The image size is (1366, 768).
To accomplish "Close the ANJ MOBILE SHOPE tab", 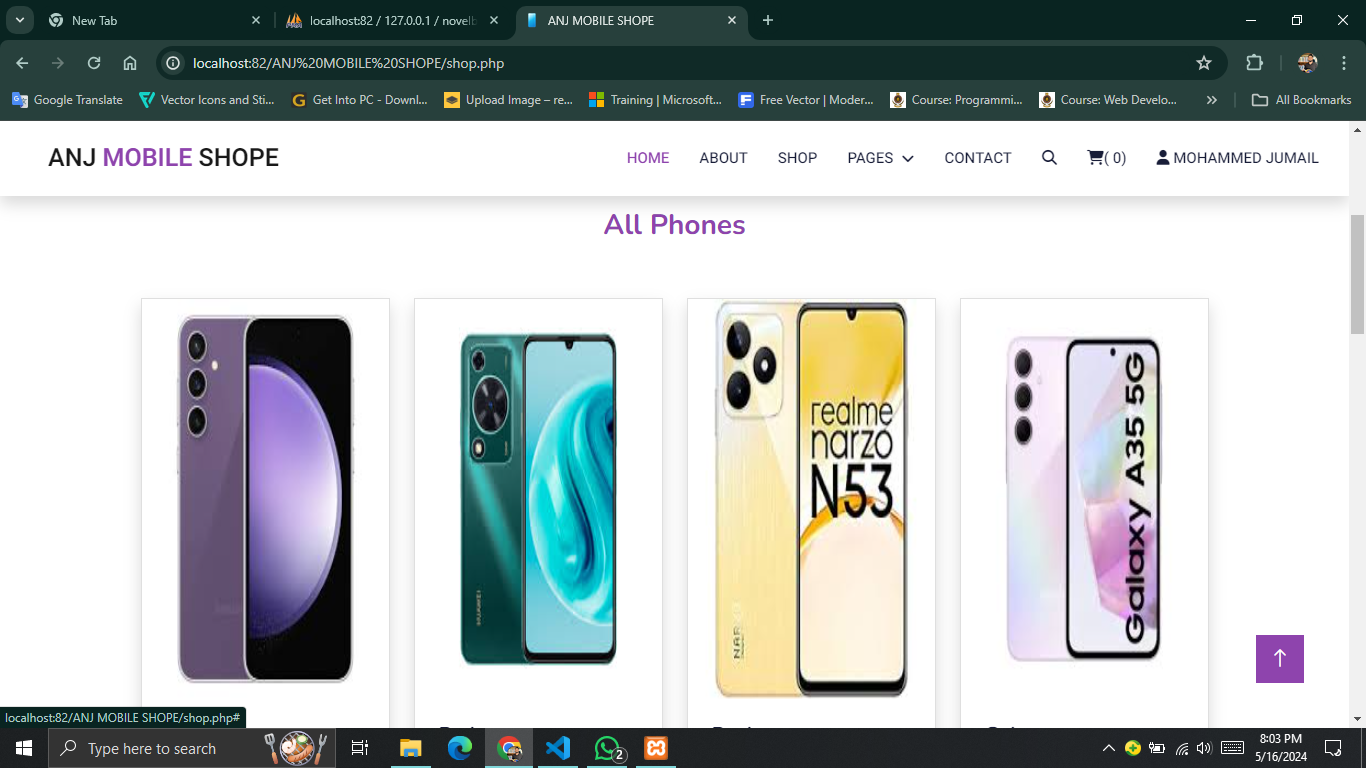I will tap(732, 20).
